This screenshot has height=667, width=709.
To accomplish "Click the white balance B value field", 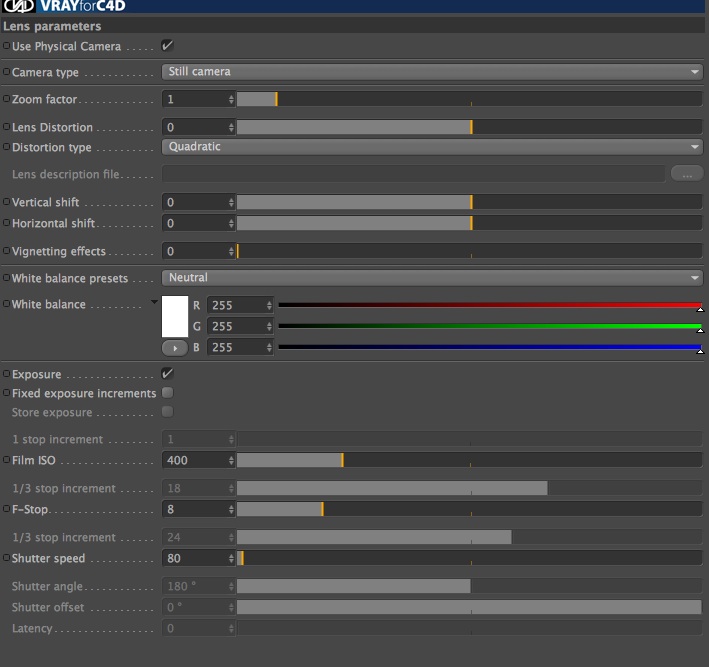I will coord(236,347).
